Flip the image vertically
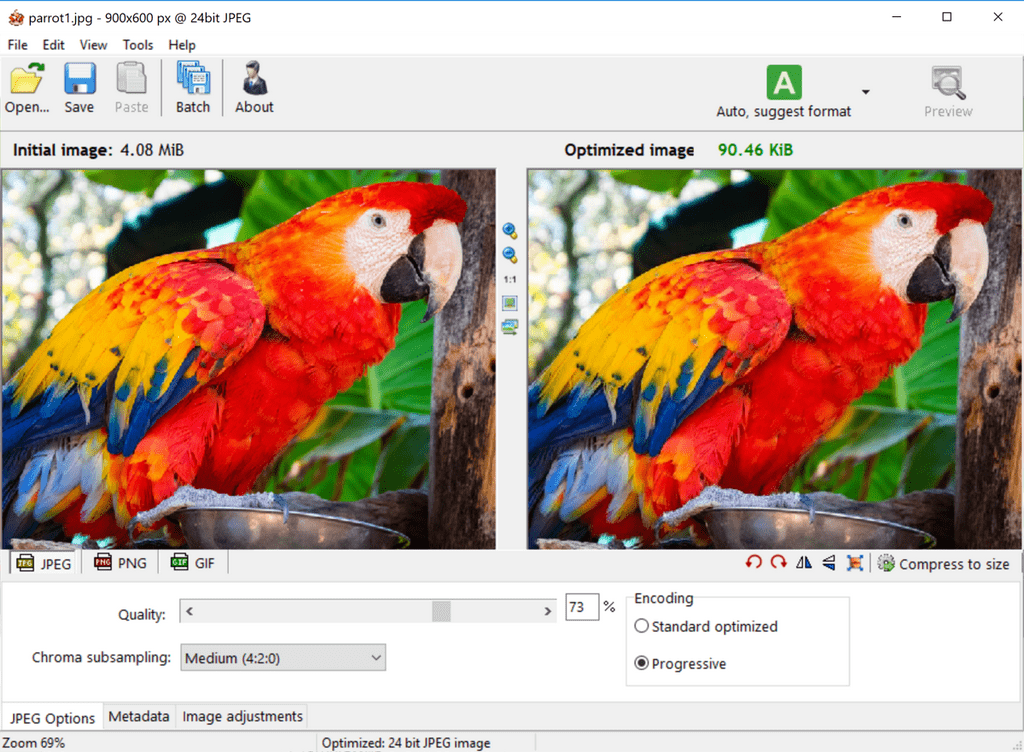Image resolution: width=1024 pixels, height=752 pixels. (827, 563)
